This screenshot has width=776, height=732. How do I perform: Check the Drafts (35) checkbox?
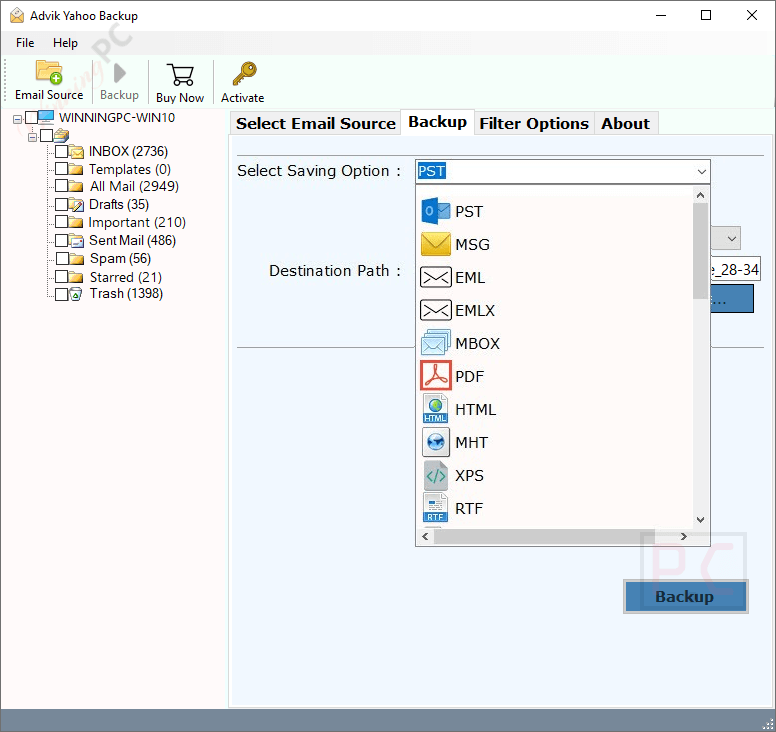(x=61, y=204)
